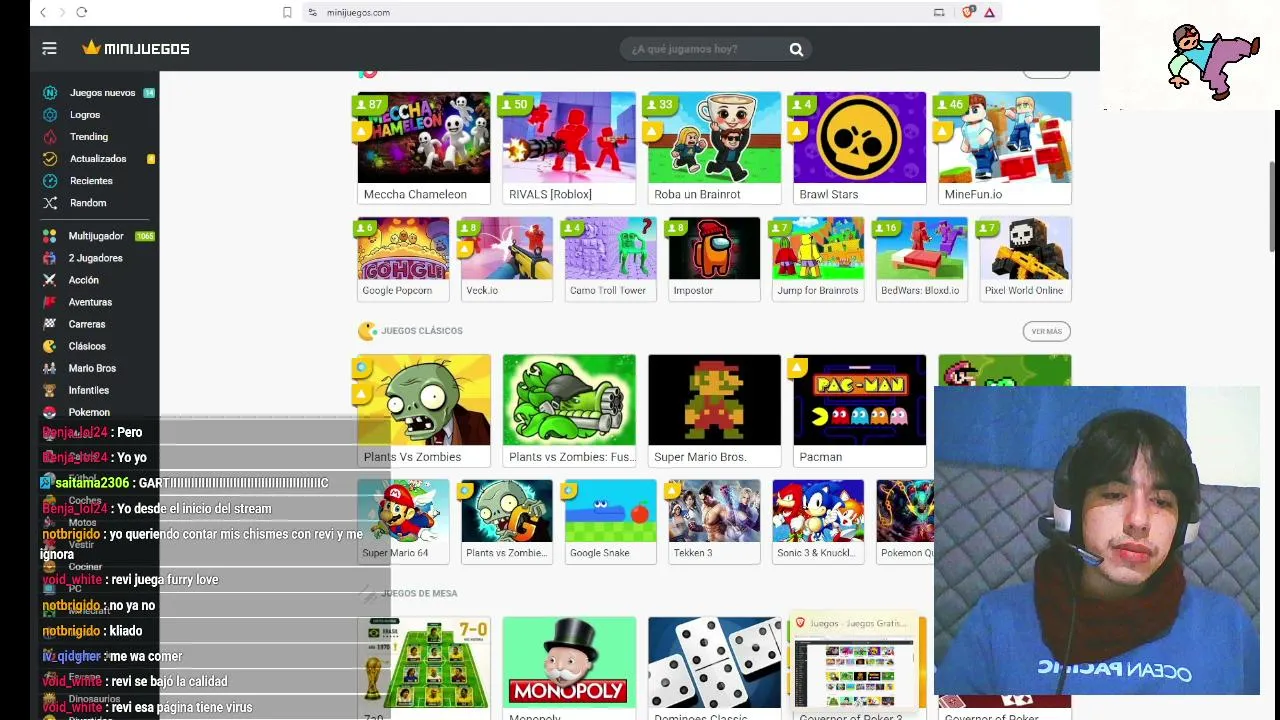Screen dimensions: 1280x720
Task: Open the Pixel World Online game
Action: click(x=1025, y=259)
